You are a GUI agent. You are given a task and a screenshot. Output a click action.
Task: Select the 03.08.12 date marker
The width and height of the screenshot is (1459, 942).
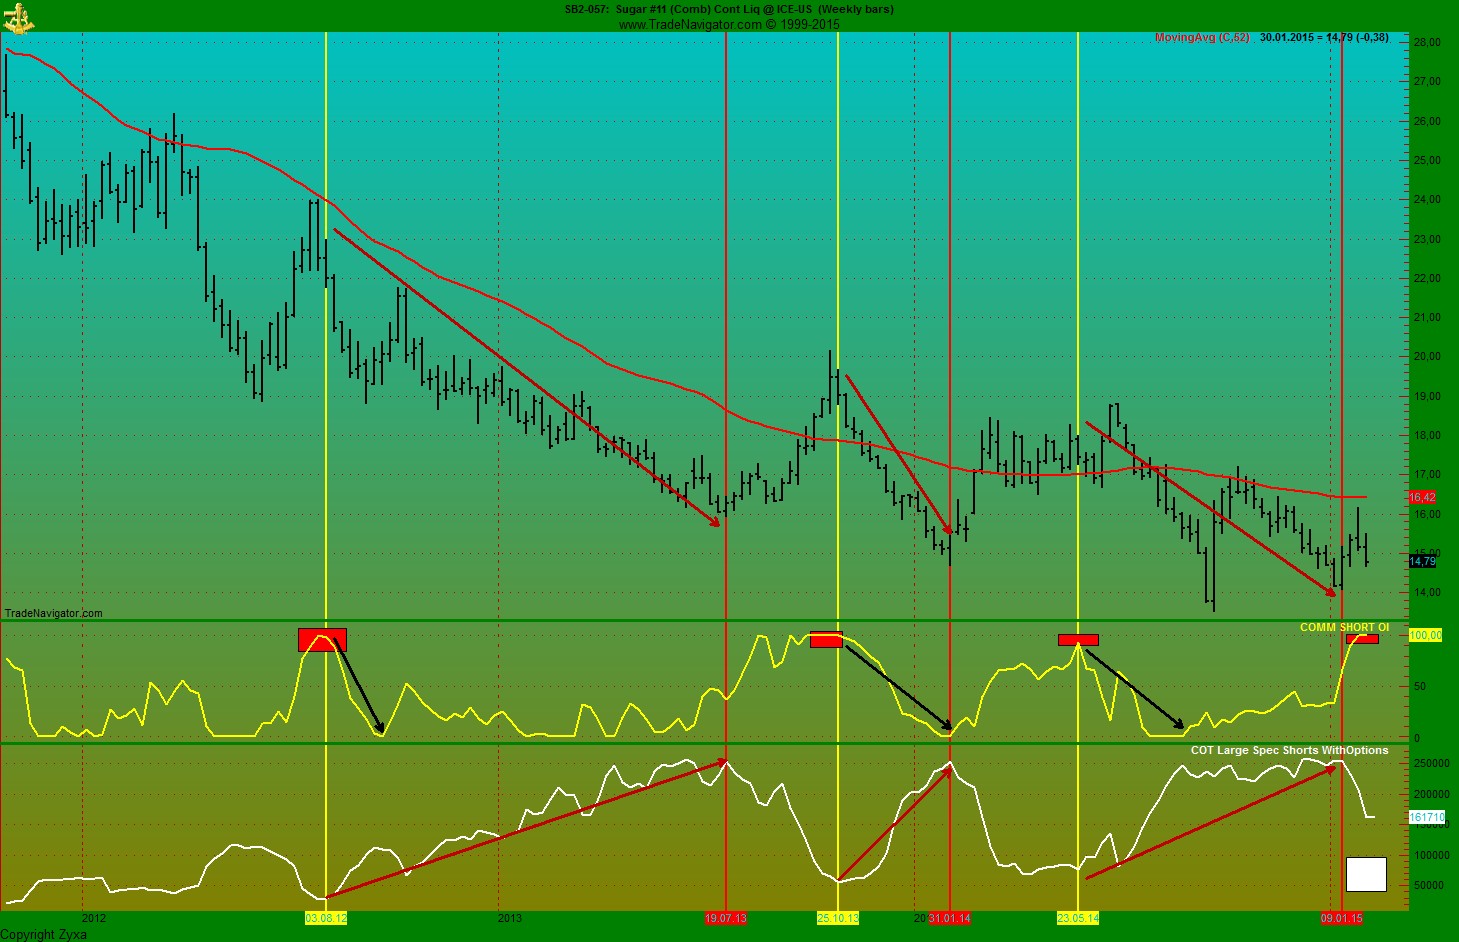click(x=326, y=918)
